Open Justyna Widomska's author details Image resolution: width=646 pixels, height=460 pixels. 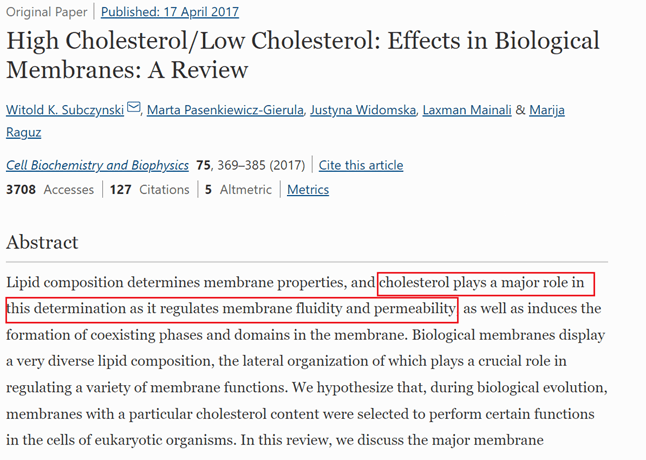(x=362, y=110)
